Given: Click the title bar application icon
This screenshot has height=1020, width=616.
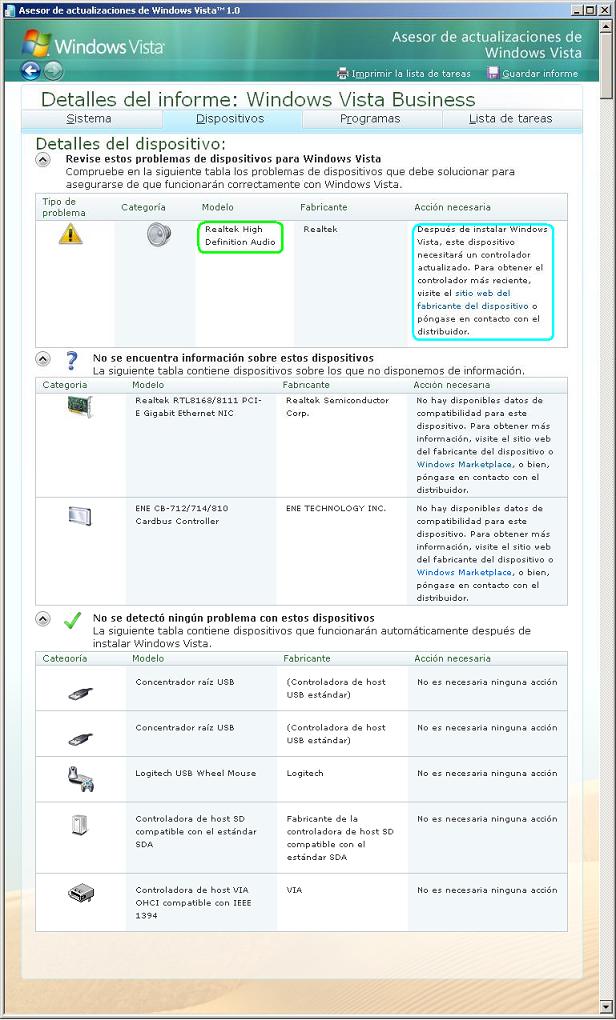Looking at the screenshot, I should click(10, 10).
